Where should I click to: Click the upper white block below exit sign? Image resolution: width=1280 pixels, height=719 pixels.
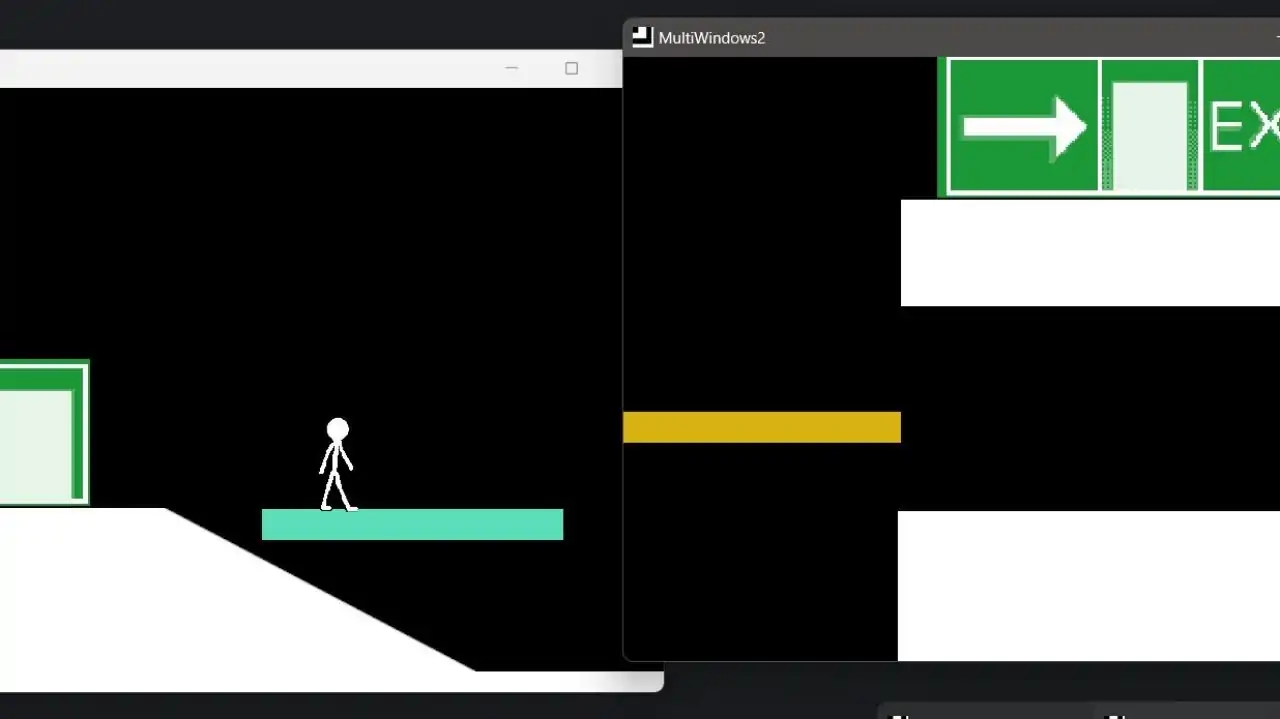(1089, 253)
